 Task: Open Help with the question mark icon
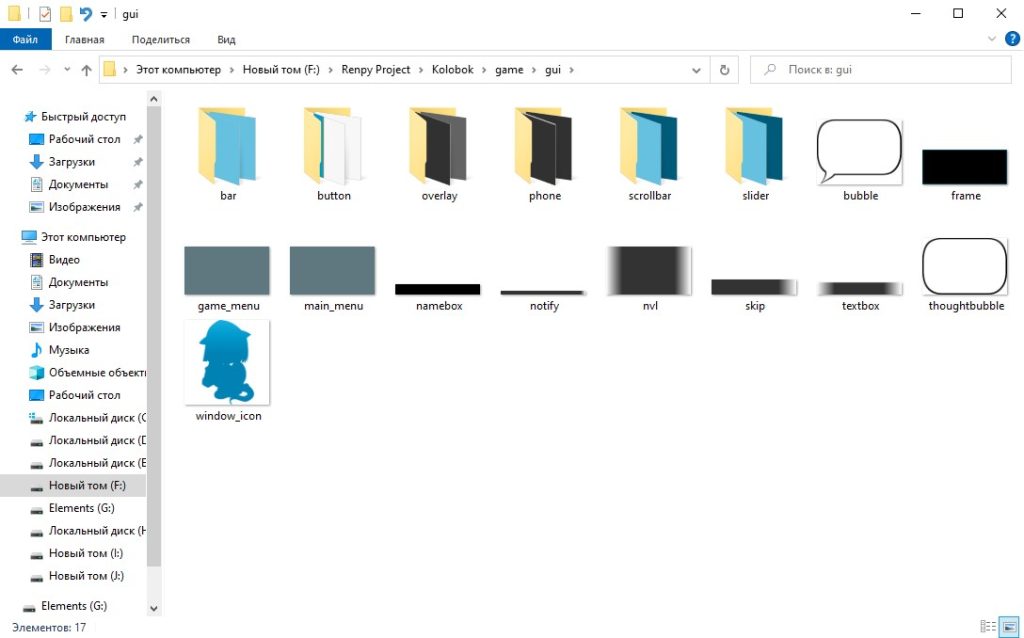(1010, 39)
